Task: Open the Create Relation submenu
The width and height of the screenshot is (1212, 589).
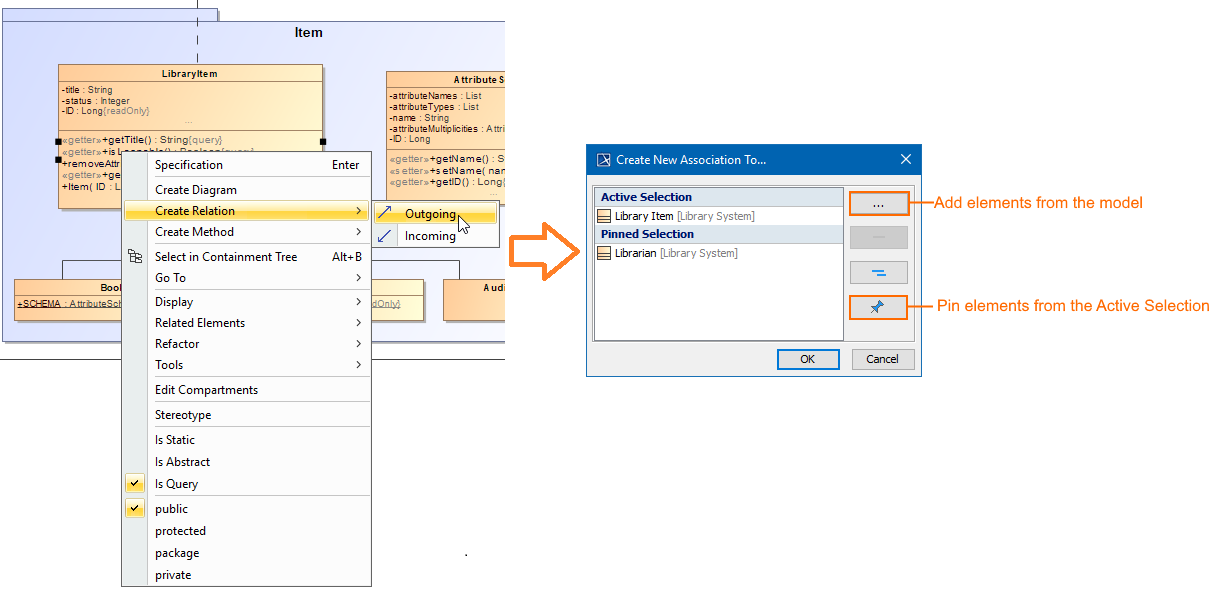Action: pos(246,211)
